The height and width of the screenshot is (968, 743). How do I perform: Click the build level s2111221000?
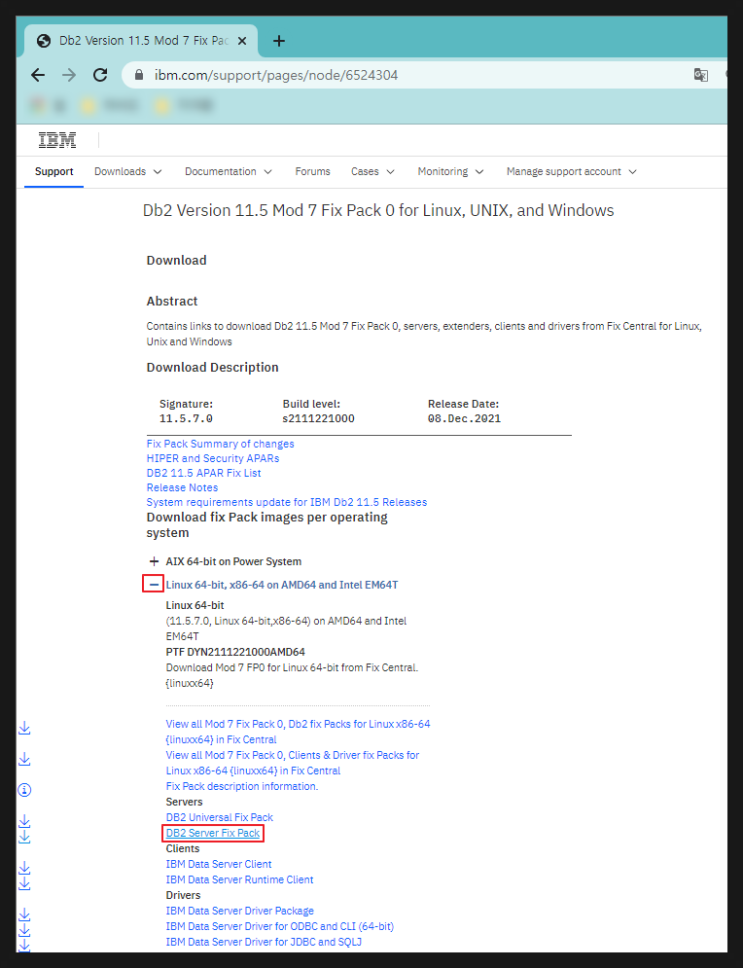(x=318, y=419)
